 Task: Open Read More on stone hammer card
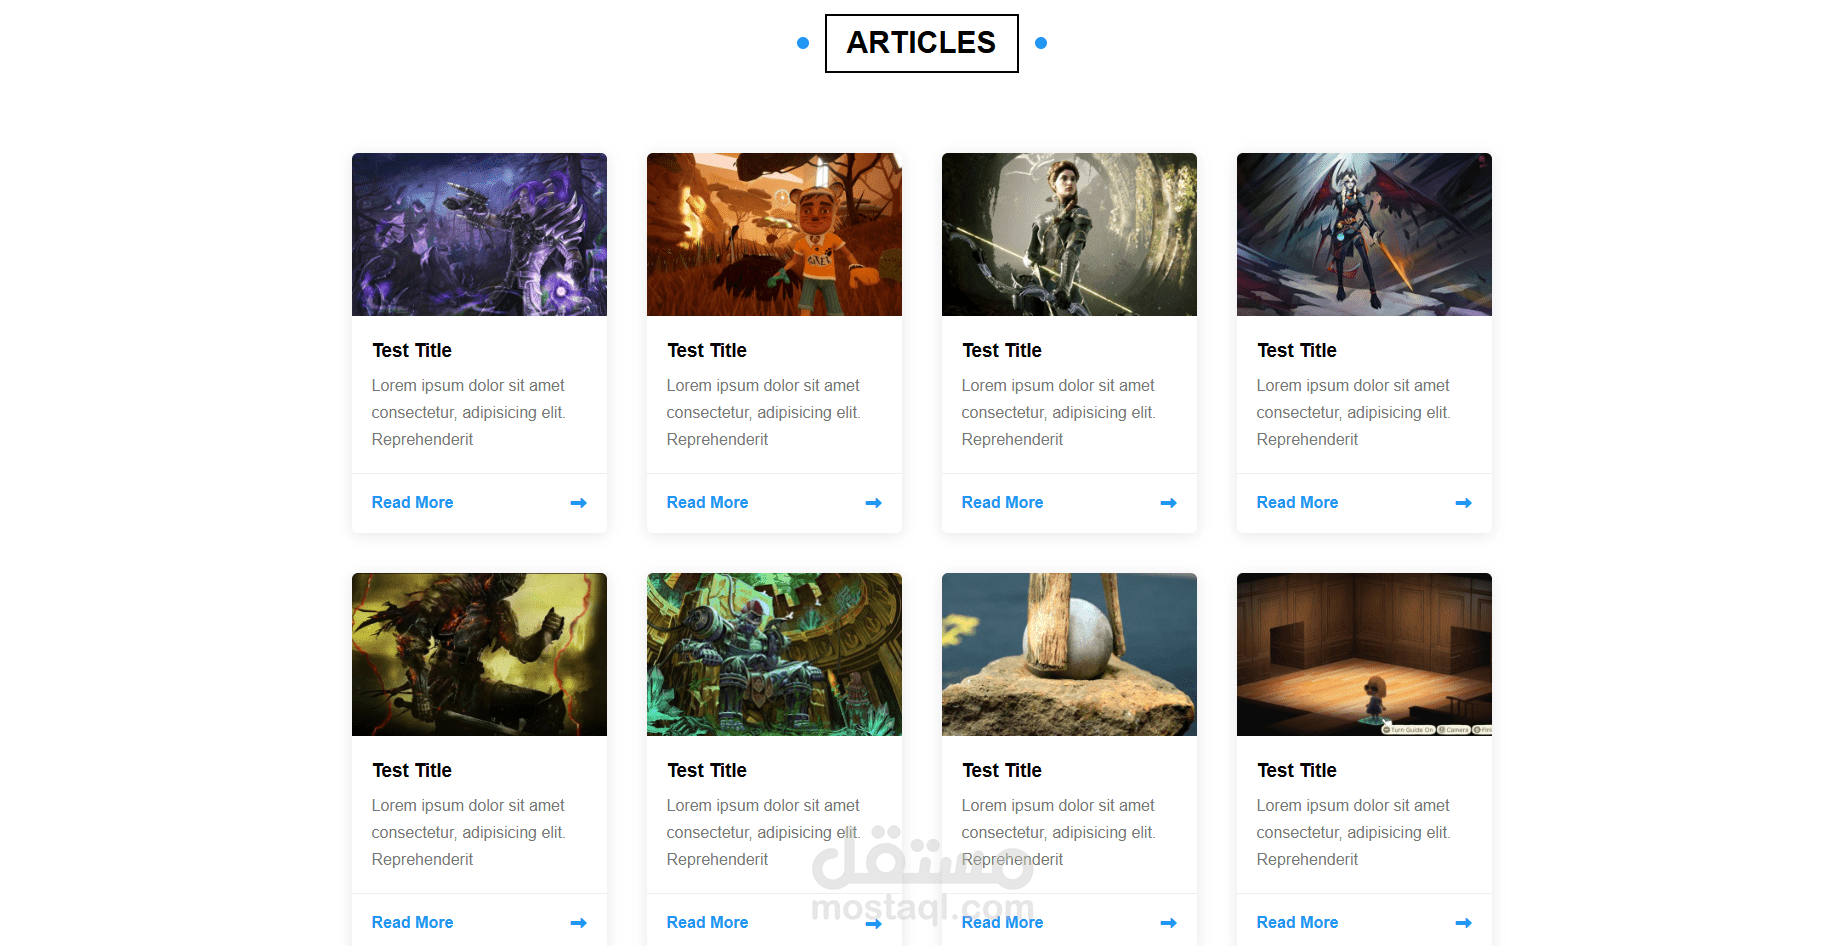coord(1002,922)
